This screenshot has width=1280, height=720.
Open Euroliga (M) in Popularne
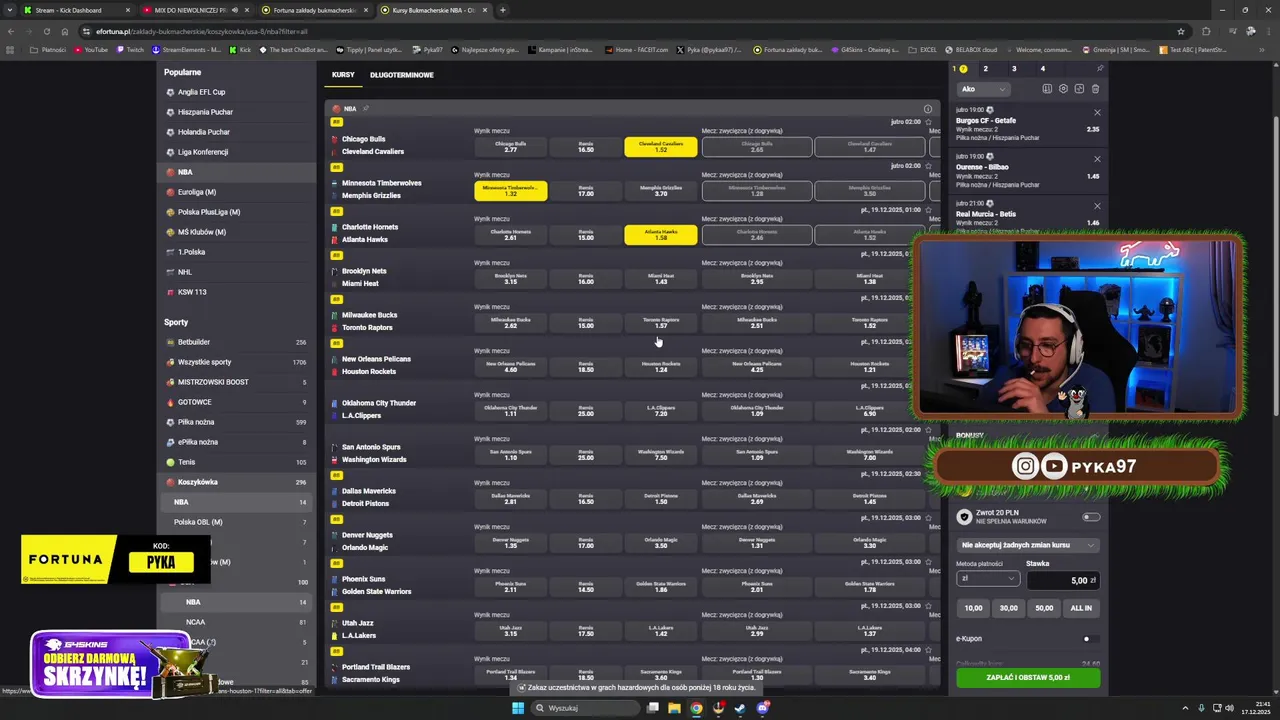click(197, 192)
